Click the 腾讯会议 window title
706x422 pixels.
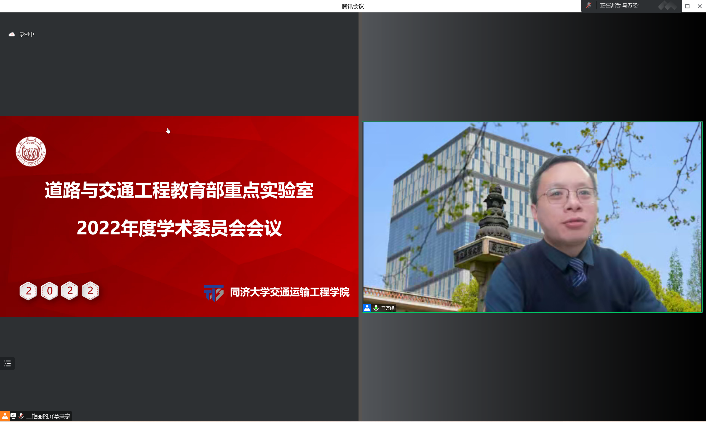[353, 5]
